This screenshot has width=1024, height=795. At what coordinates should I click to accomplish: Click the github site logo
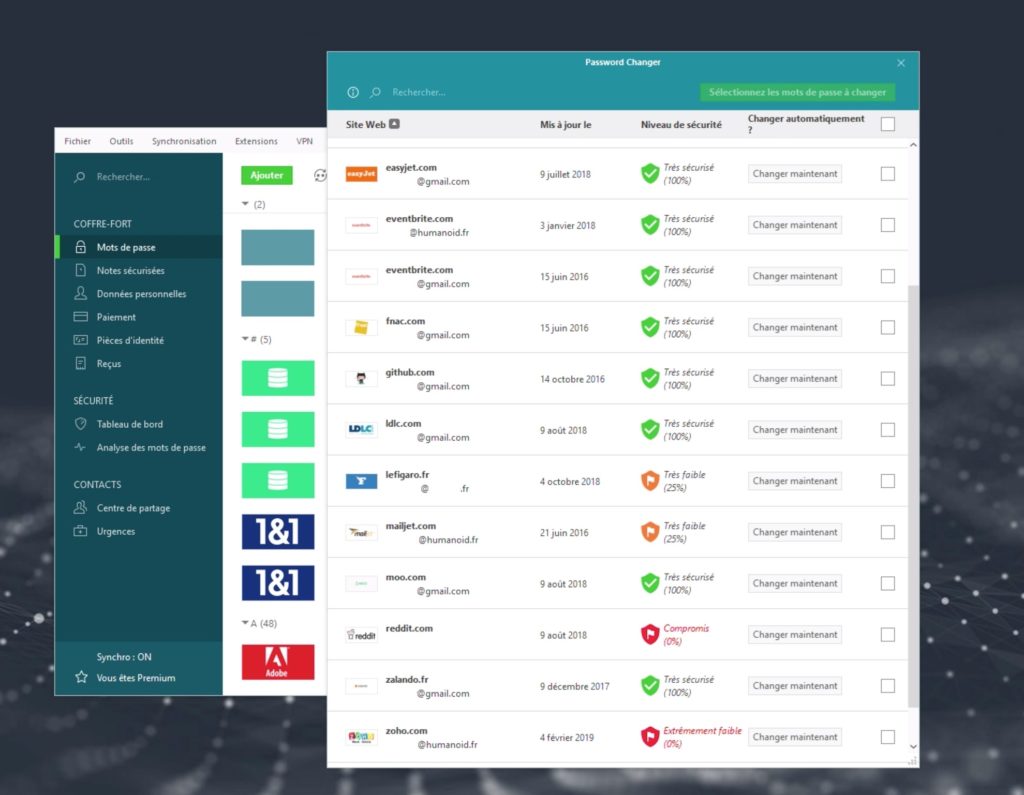[x=361, y=378]
